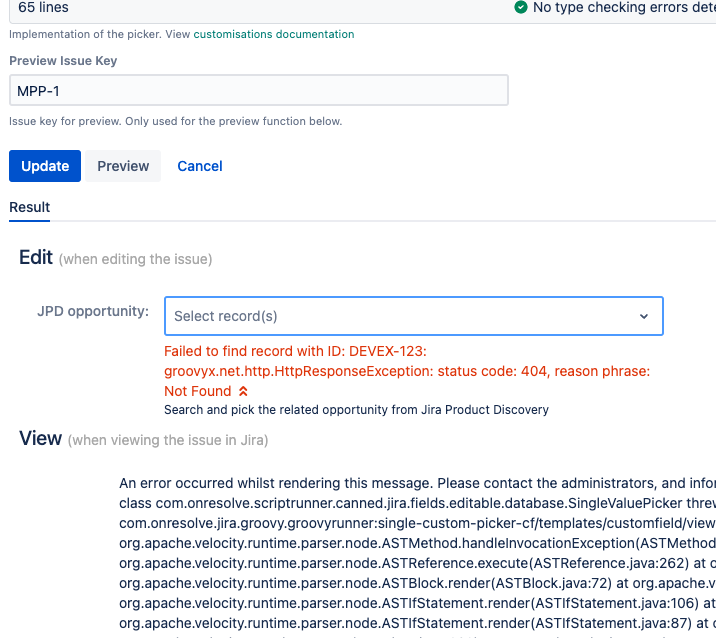Click the blue Update button
Image resolution: width=716 pixels, height=638 pixels.
click(45, 166)
